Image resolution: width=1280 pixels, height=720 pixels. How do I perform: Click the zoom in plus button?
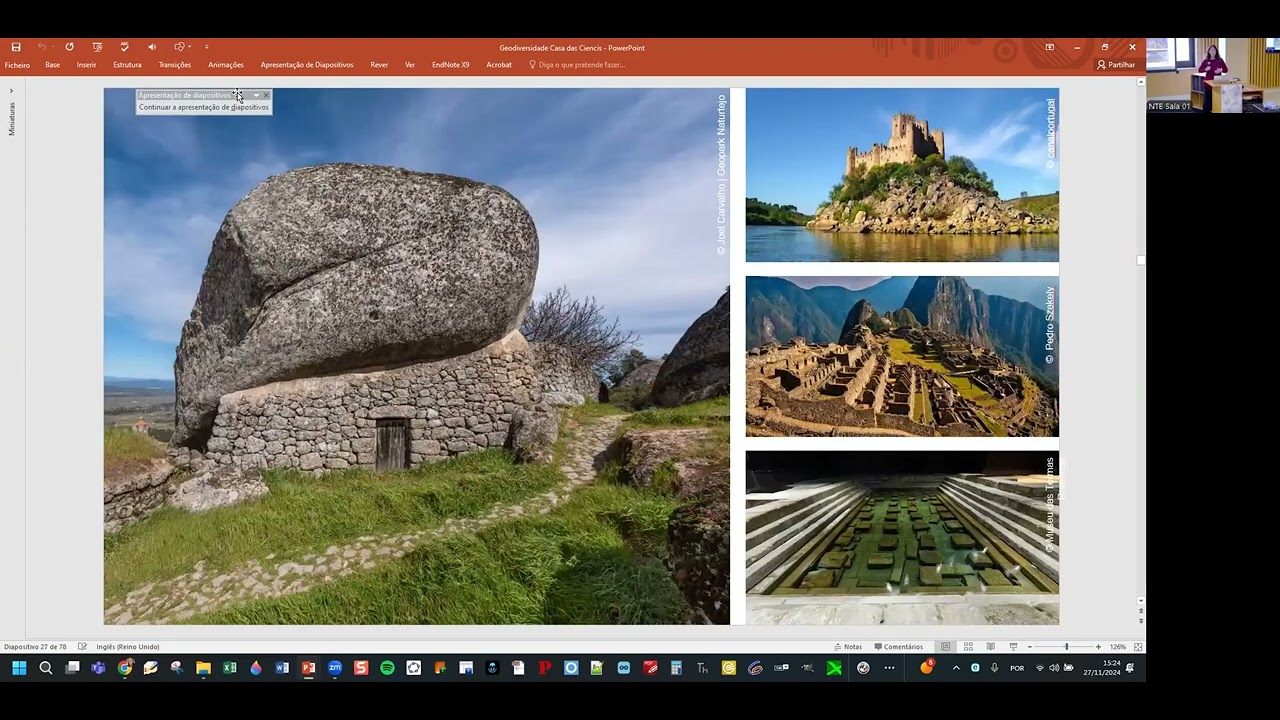point(1098,647)
